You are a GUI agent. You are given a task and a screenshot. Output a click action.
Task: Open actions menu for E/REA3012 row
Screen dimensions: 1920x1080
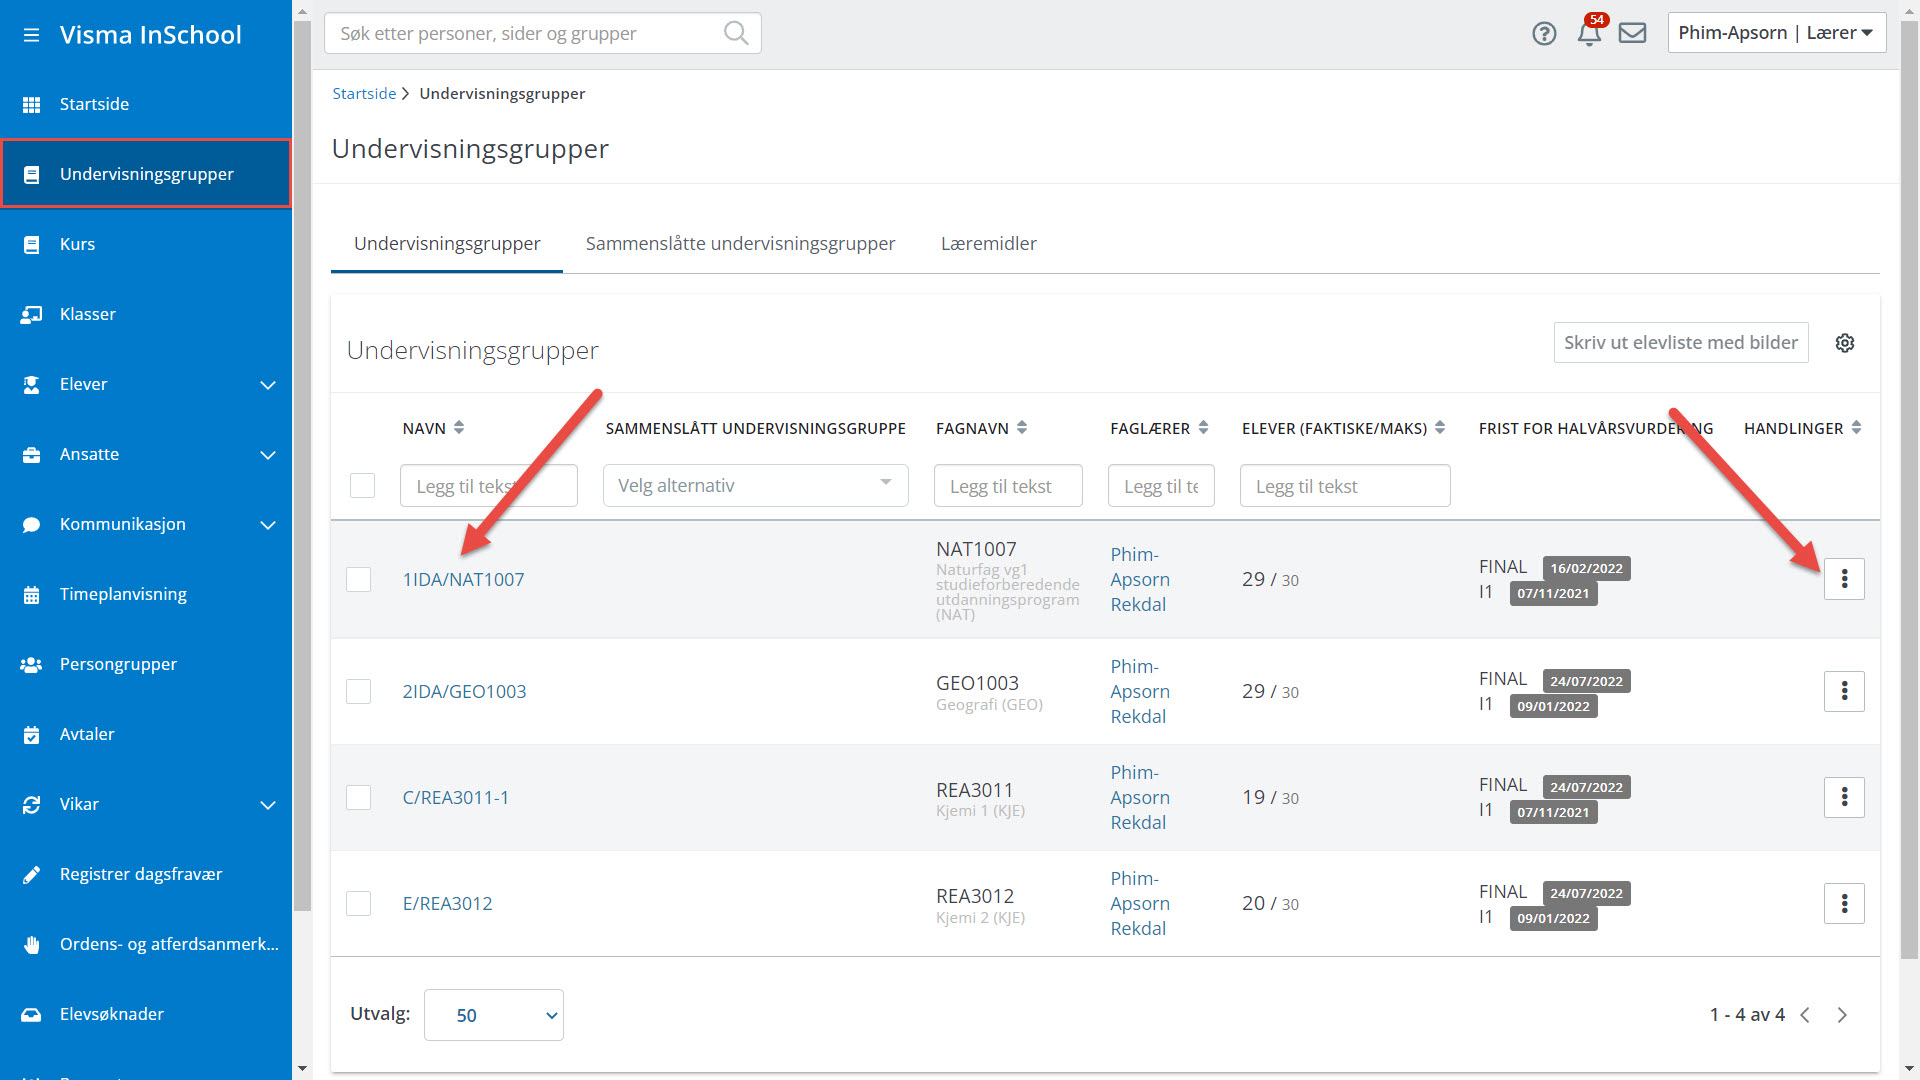coord(1844,904)
